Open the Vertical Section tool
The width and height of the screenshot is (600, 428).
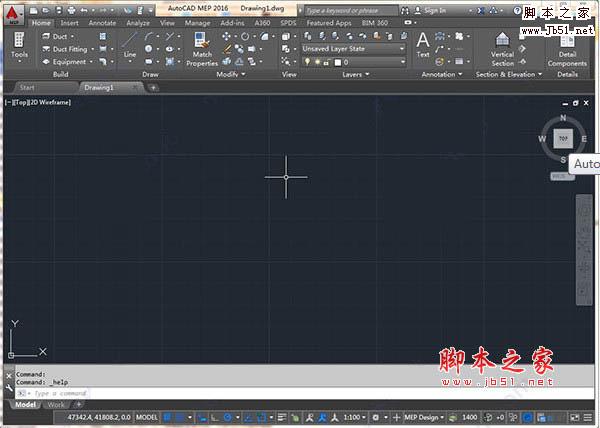502,48
